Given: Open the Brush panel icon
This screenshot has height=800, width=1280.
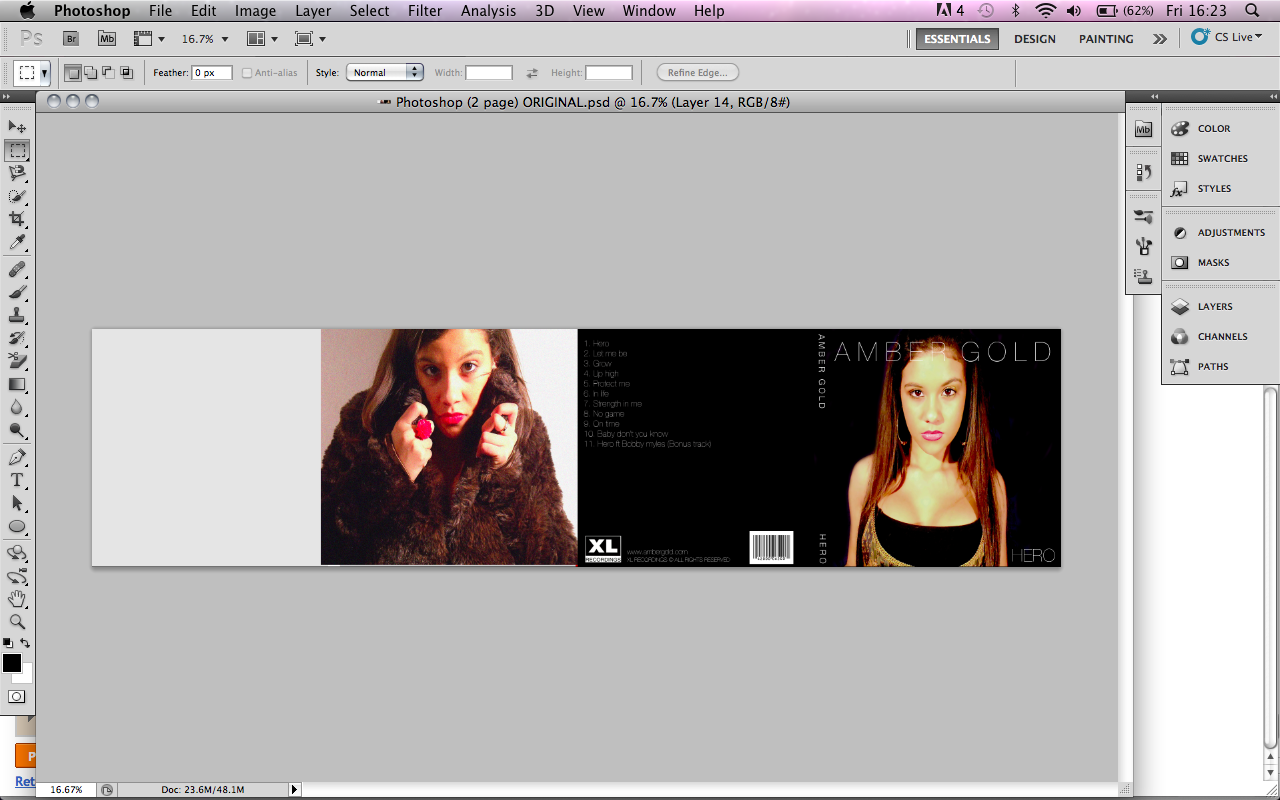Looking at the screenshot, I should point(1144,216).
